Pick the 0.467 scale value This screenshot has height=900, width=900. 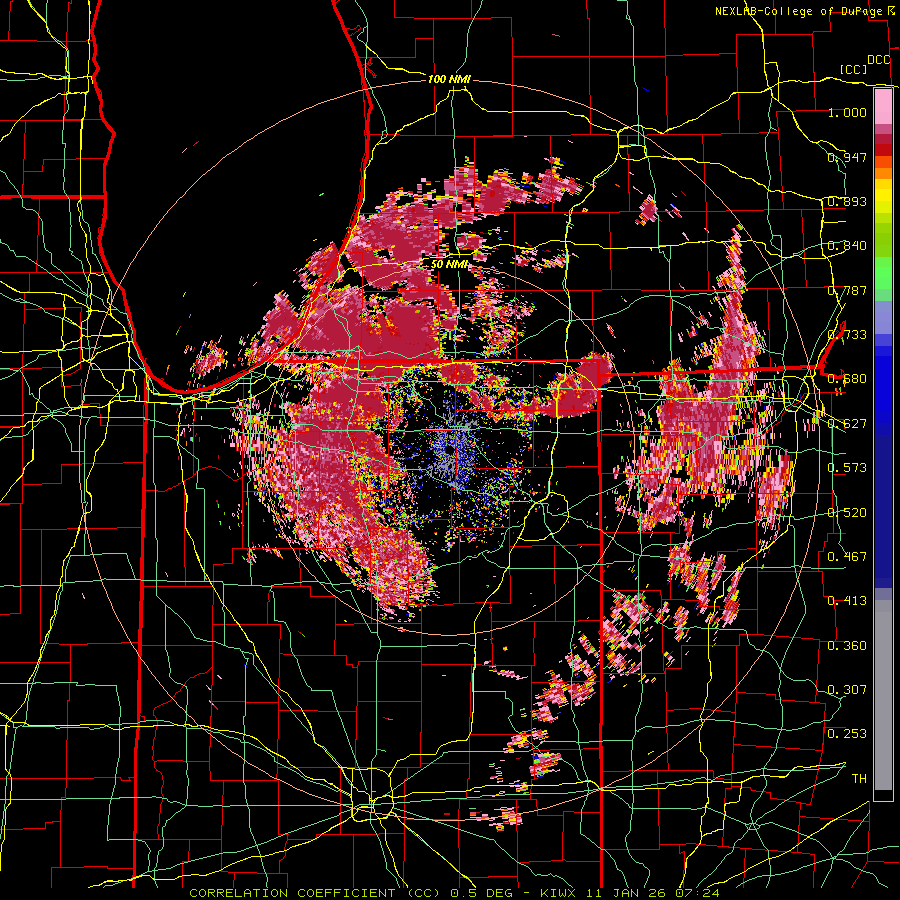(x=847, y=557)
